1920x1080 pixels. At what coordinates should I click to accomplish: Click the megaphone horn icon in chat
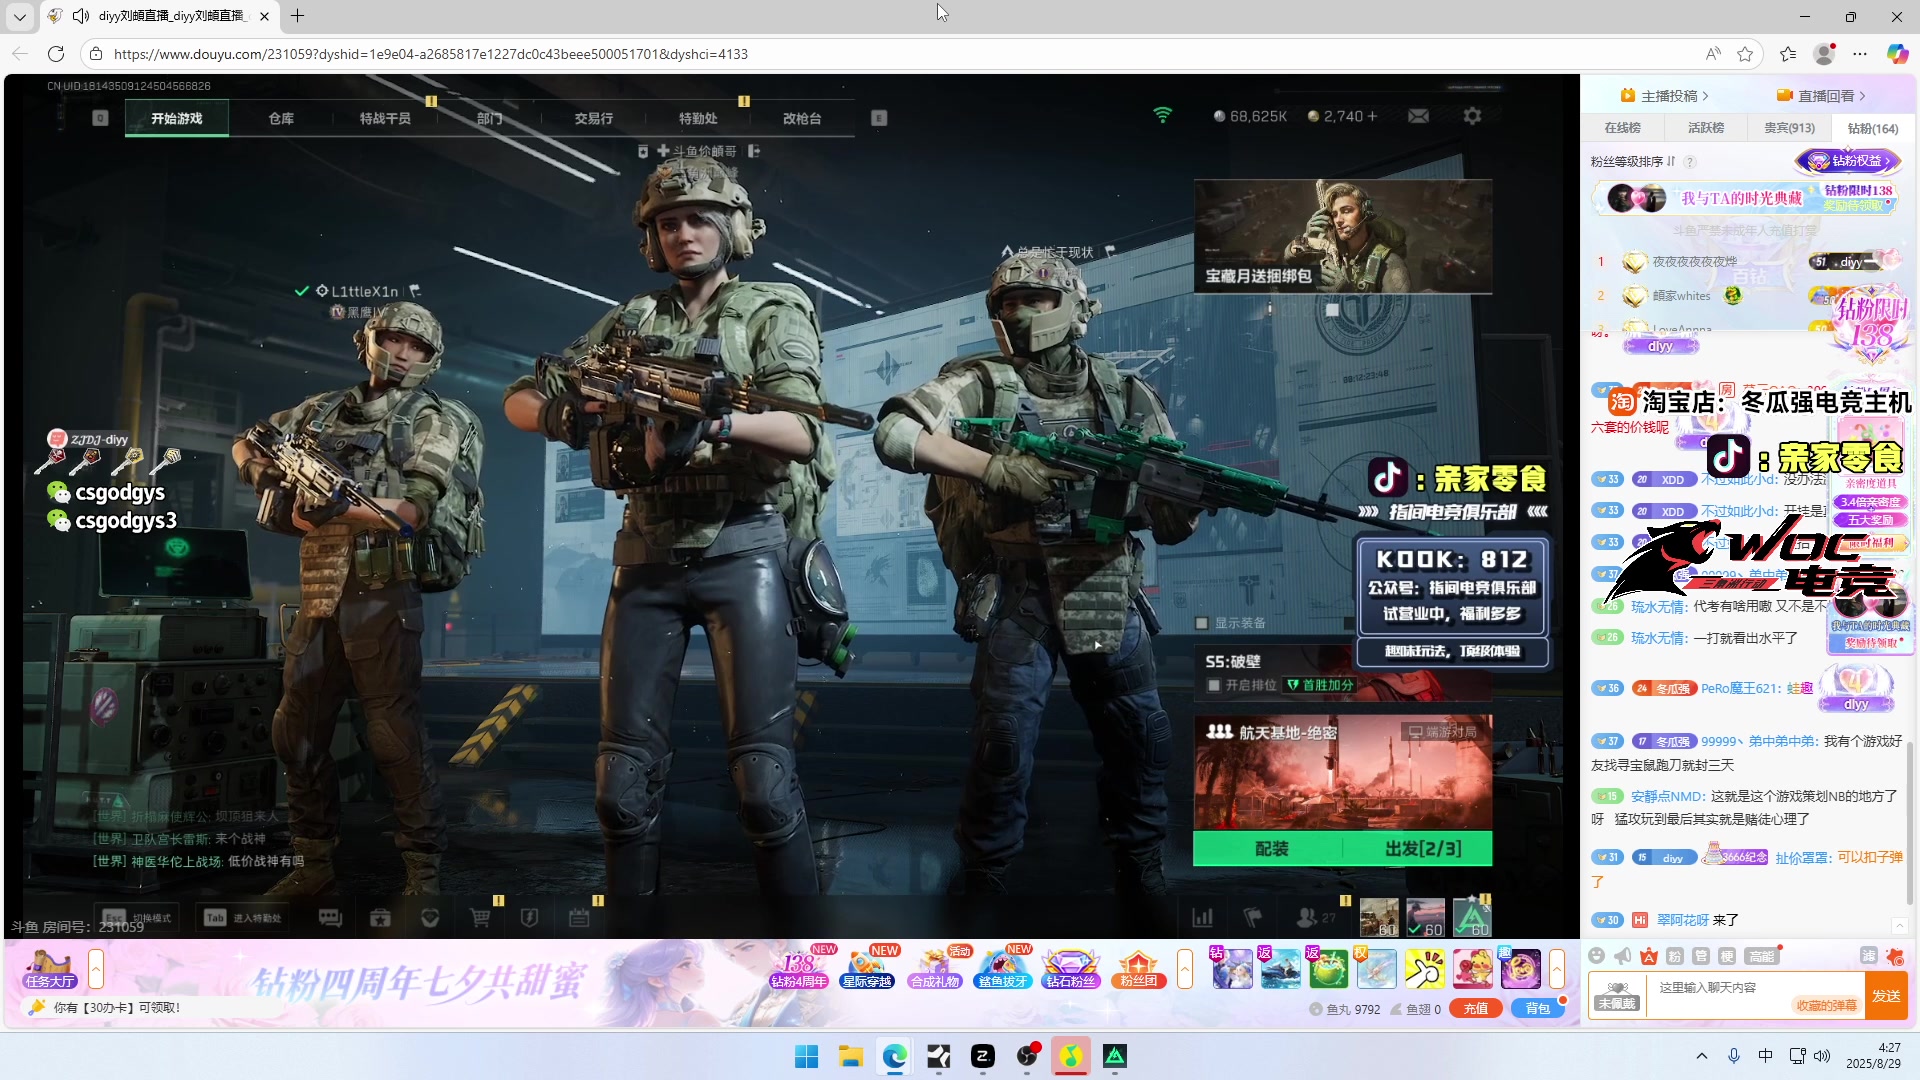(x=1623, y=956)
